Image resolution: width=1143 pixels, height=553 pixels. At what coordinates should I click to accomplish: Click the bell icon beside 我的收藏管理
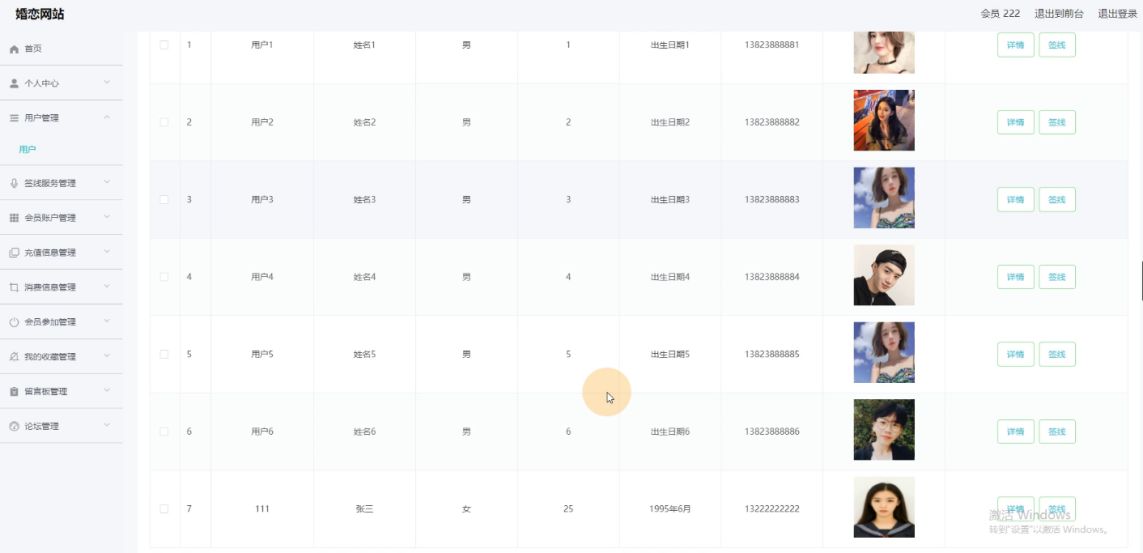(14, 357)
